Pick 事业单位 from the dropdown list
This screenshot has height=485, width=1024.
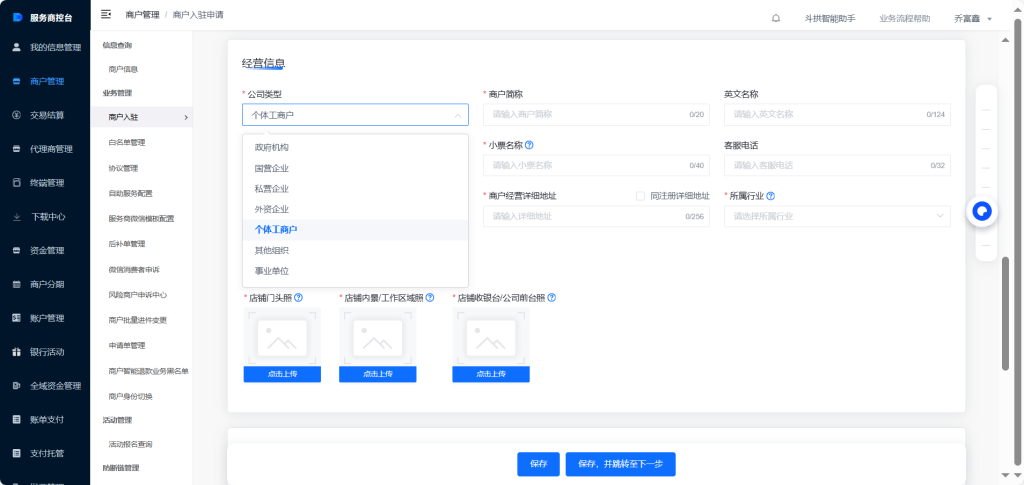click(x=355, y=271)
